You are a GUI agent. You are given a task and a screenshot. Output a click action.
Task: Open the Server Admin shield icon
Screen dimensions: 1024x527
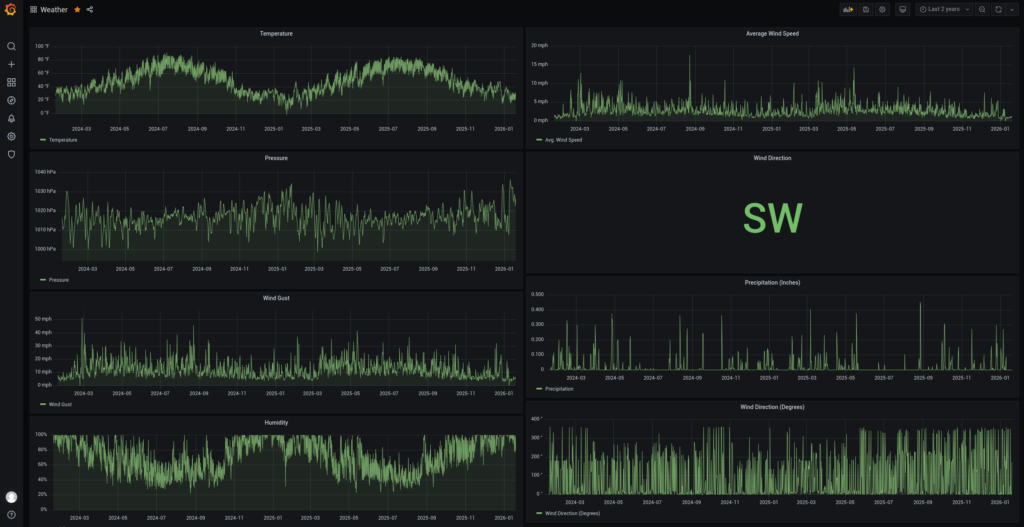point(11,154)
